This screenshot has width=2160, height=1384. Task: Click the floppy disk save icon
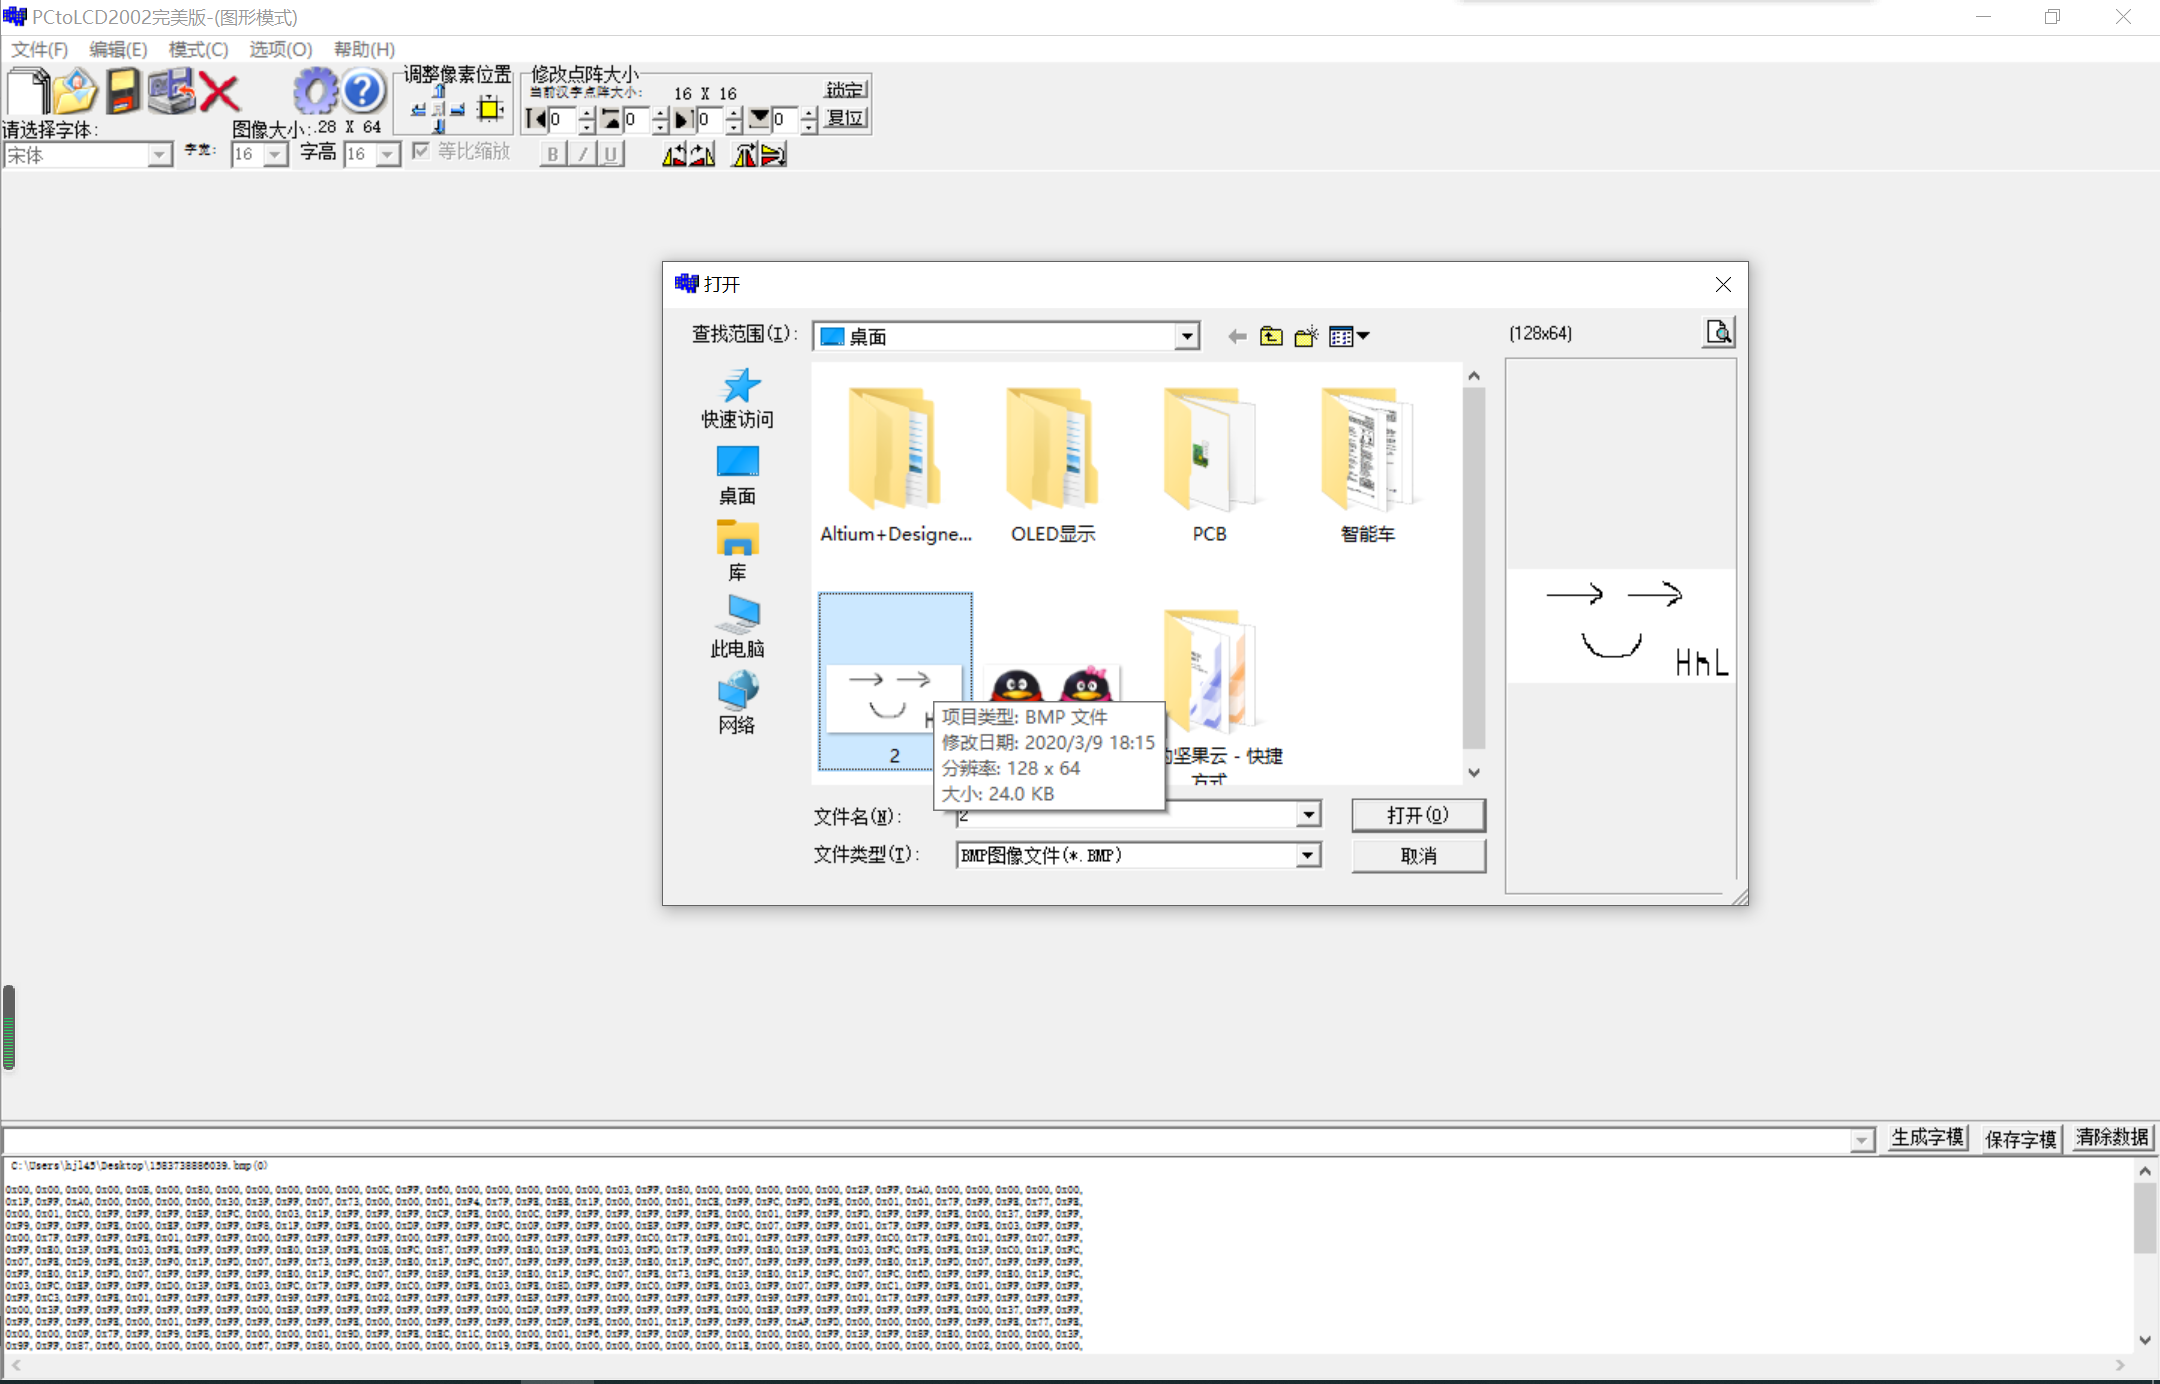click(123, 92)
